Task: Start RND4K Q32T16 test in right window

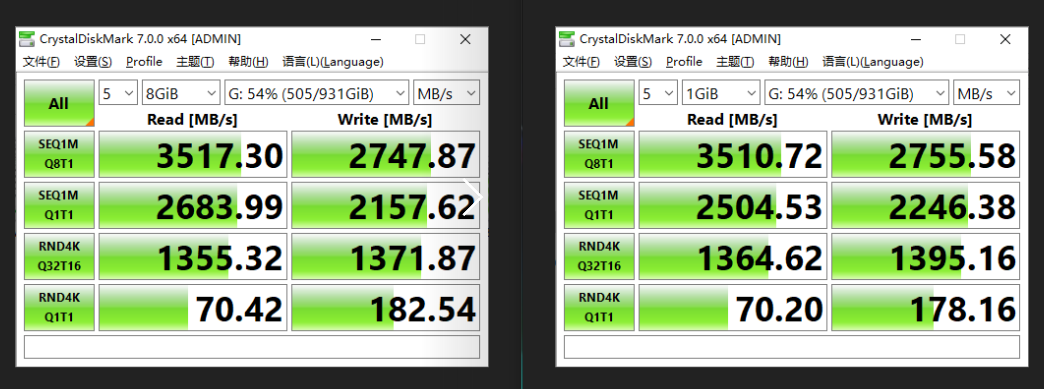Action: pos(599,256)
